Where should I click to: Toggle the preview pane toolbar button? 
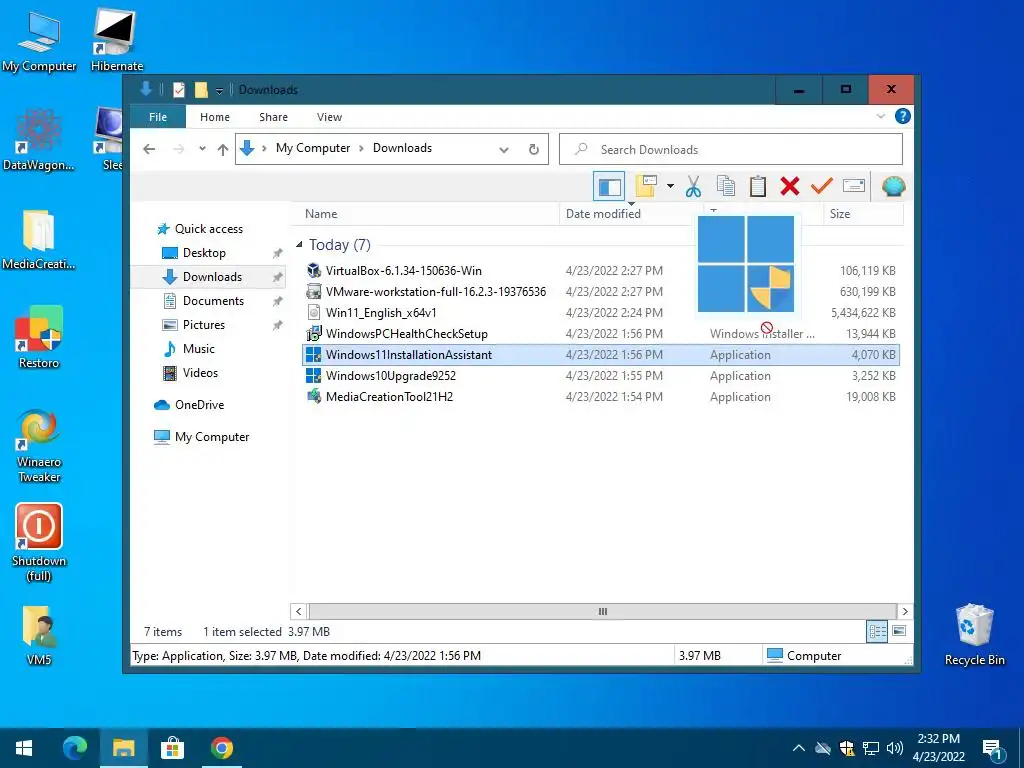(609, 187)
